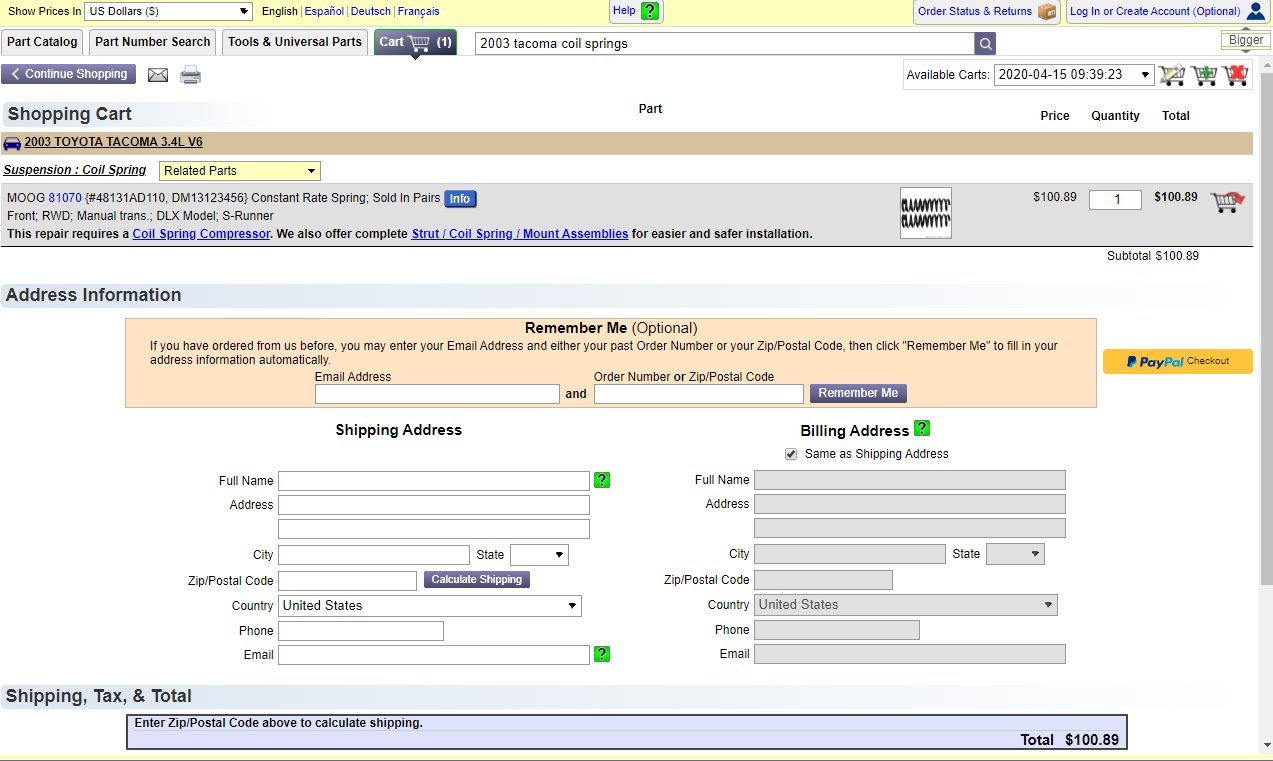Click the help icon beside shipping Email field
This screenshot has width=1273, height=761.
click(x=602, y=654)
